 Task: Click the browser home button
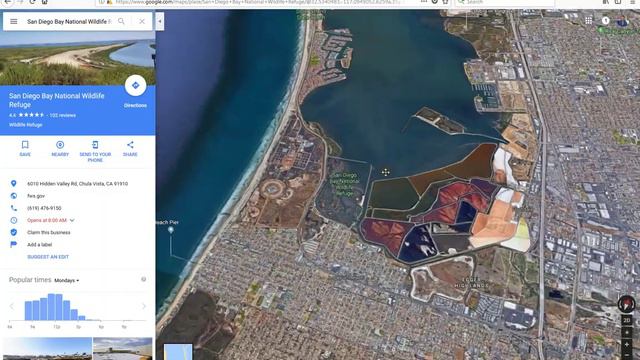44,2
